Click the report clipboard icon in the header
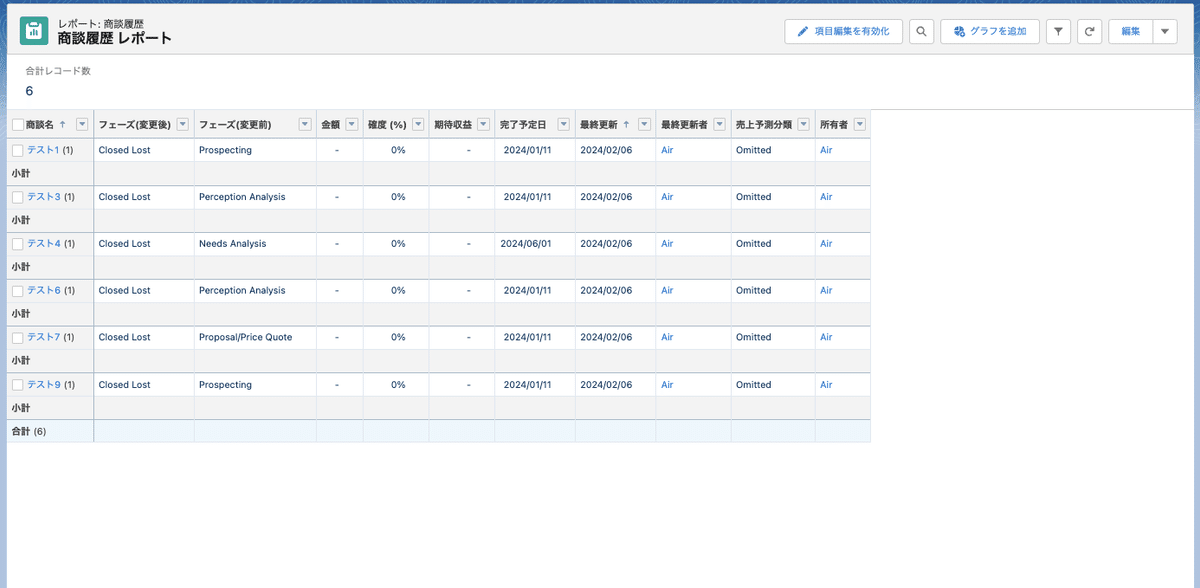Viewport: 1200px width, 588px height. click(x=34, y=31)
